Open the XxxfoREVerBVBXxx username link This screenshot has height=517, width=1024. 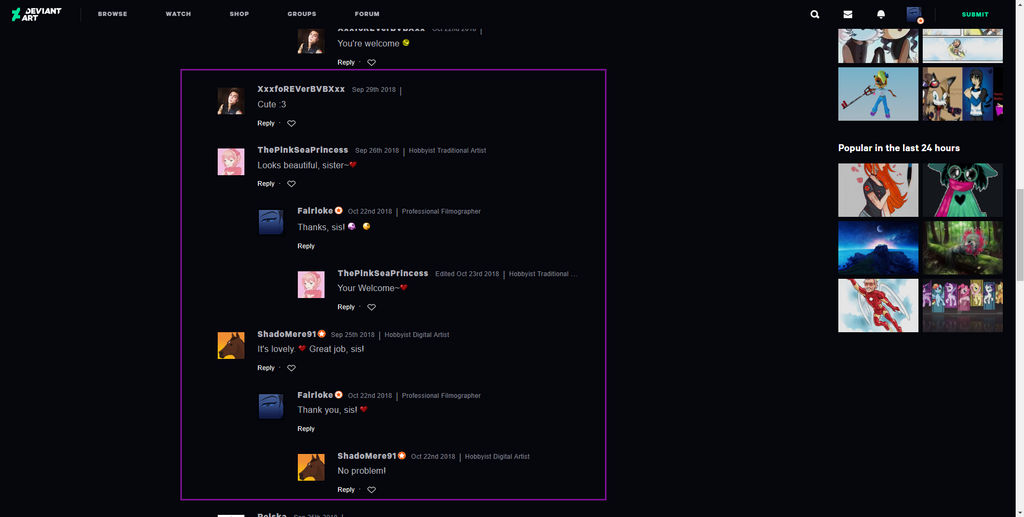[x=301, y=89]
